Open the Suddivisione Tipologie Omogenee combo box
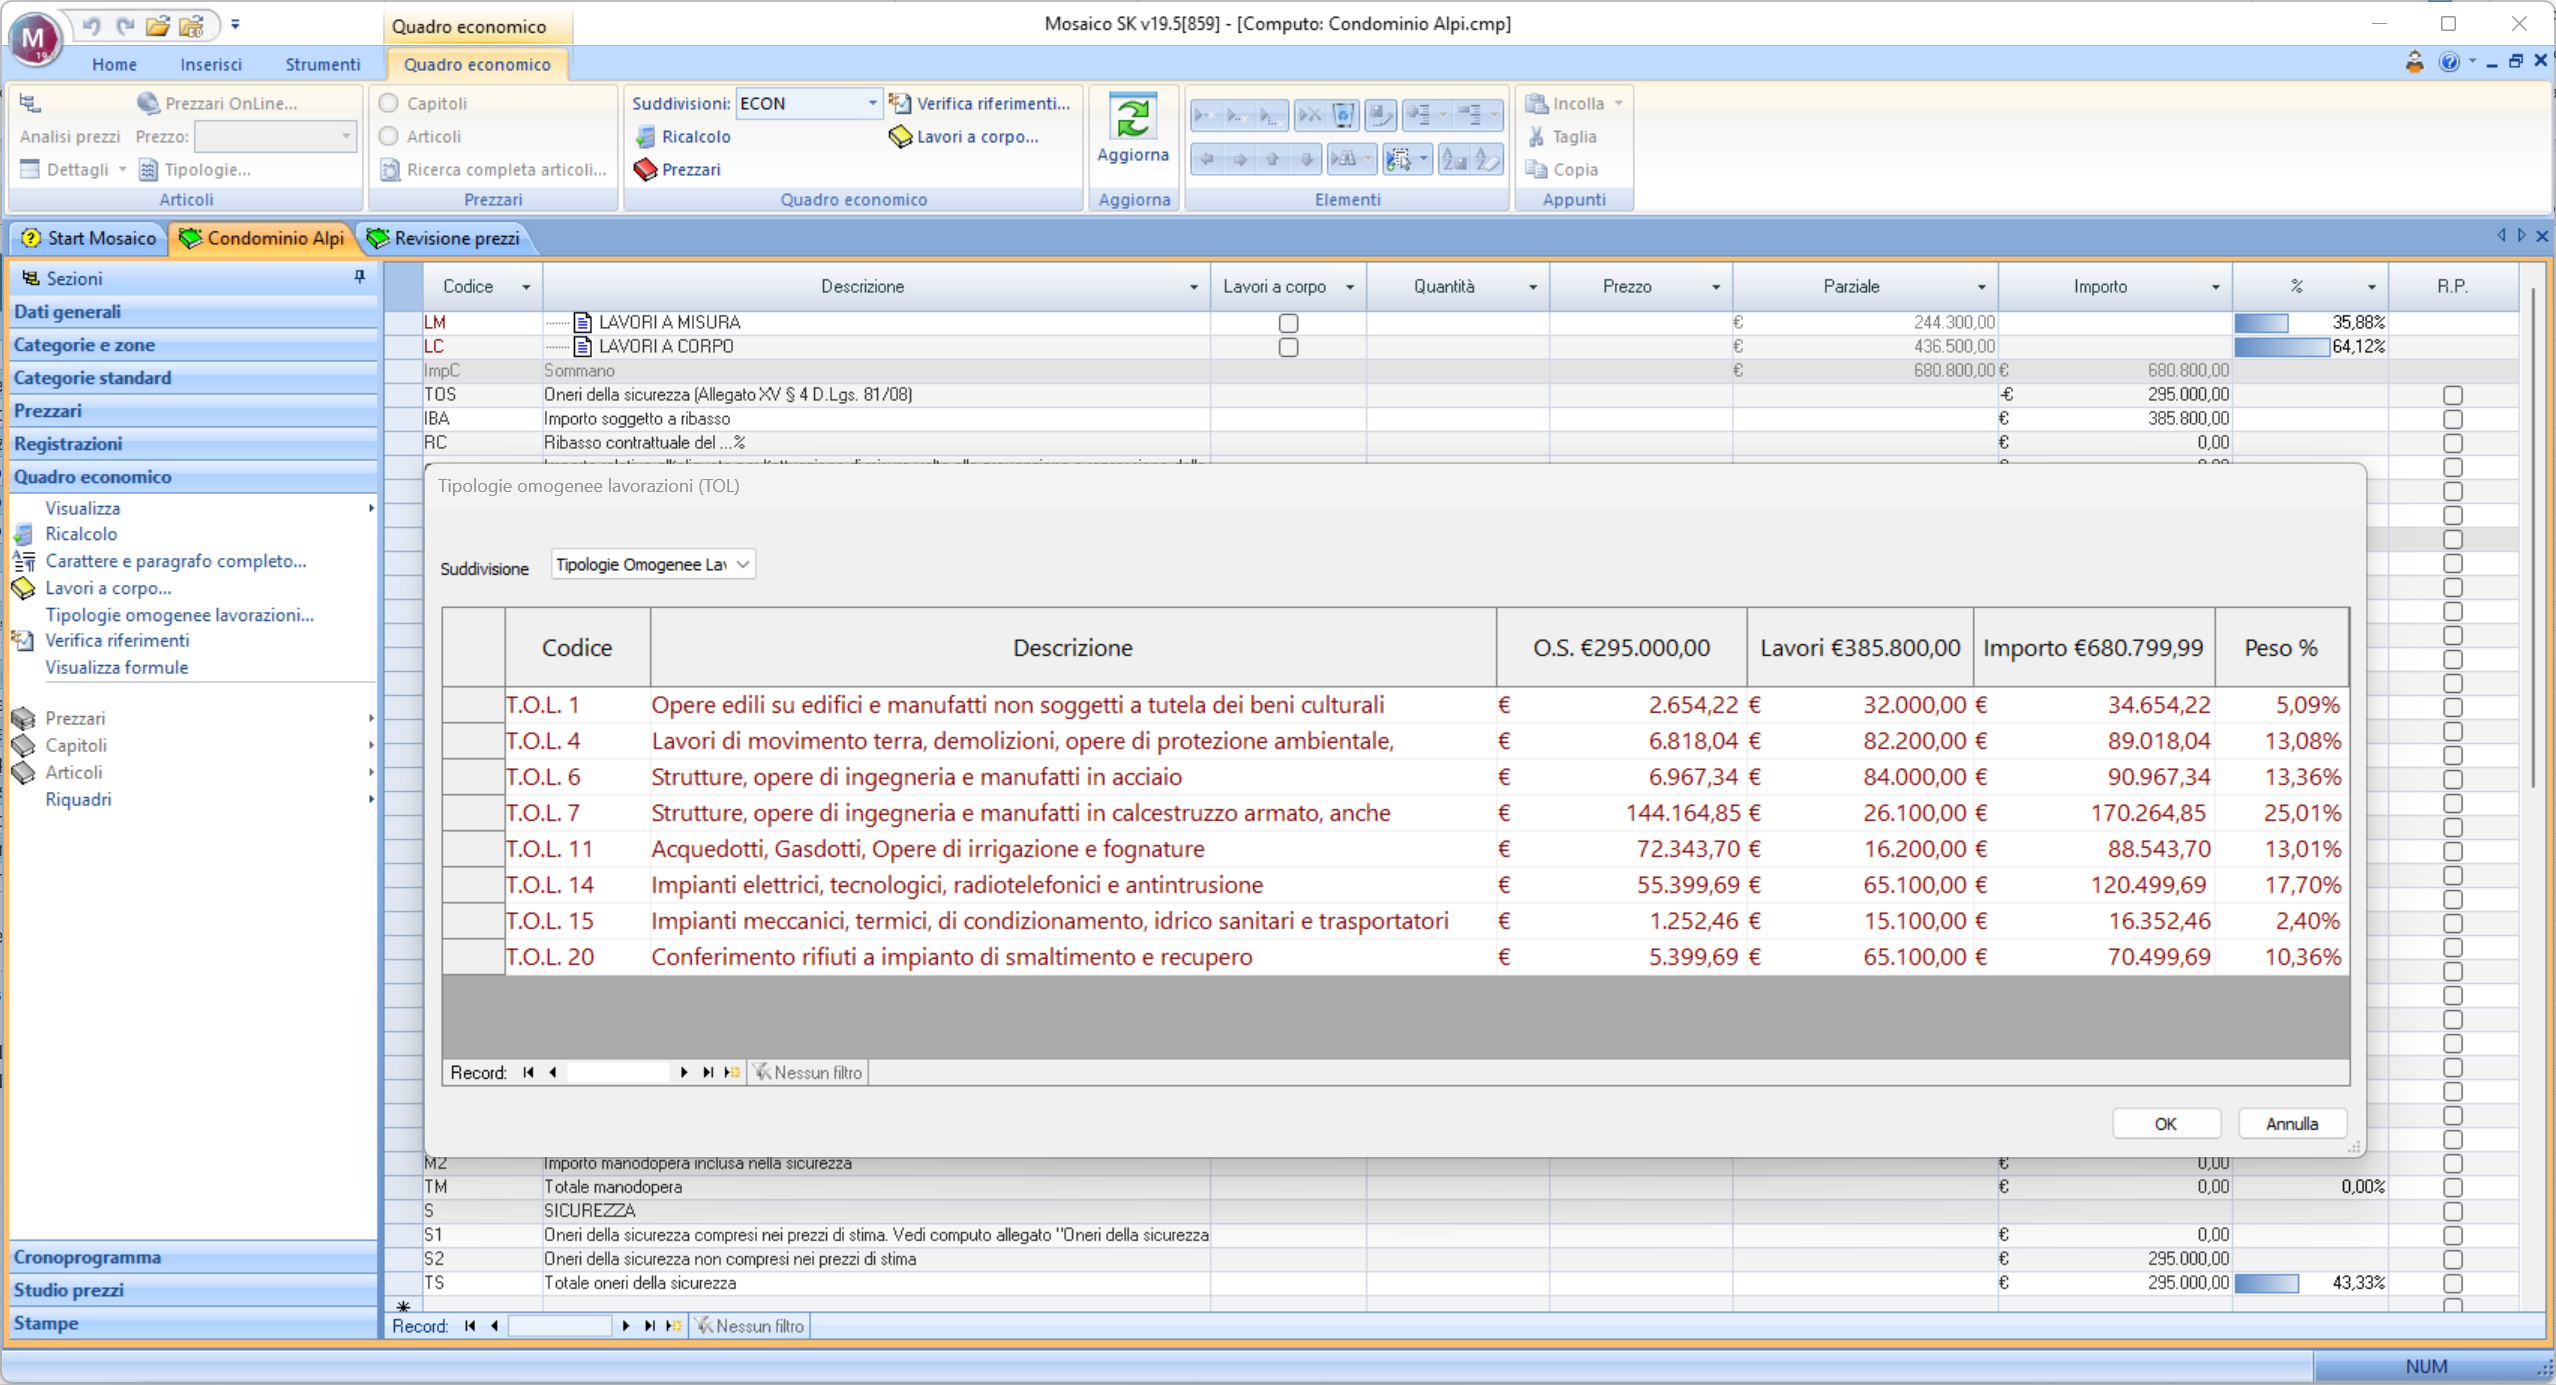2556x1385 pixels. coord(653,565)
